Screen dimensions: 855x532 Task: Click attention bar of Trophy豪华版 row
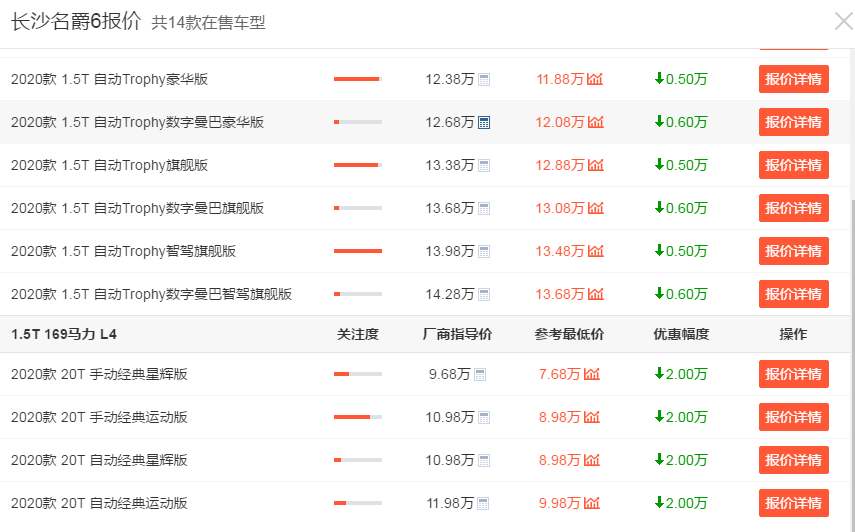(x=358, y=79)
